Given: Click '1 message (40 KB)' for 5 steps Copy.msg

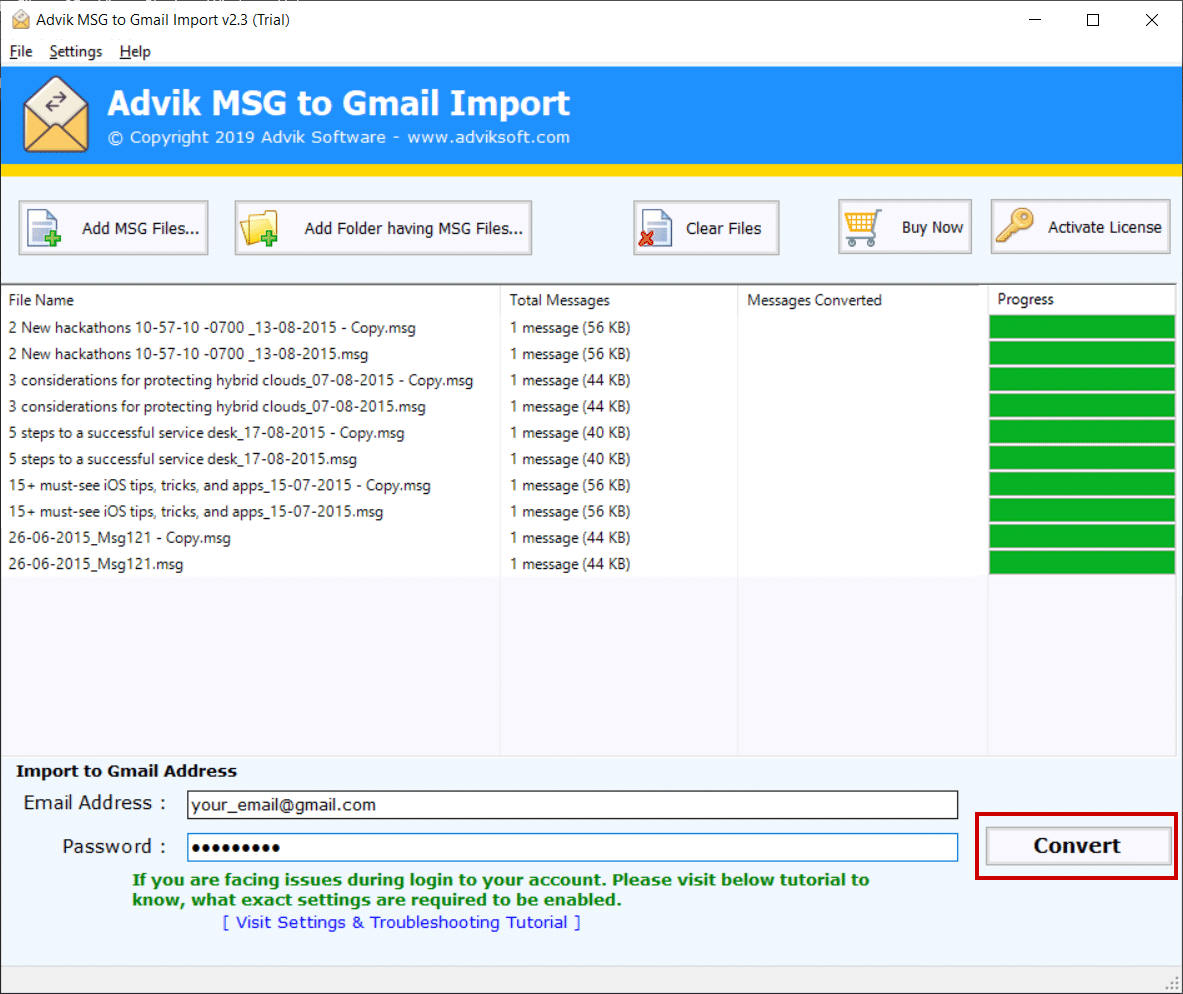Looking at the screenshot, I should (x=570, y=433).
